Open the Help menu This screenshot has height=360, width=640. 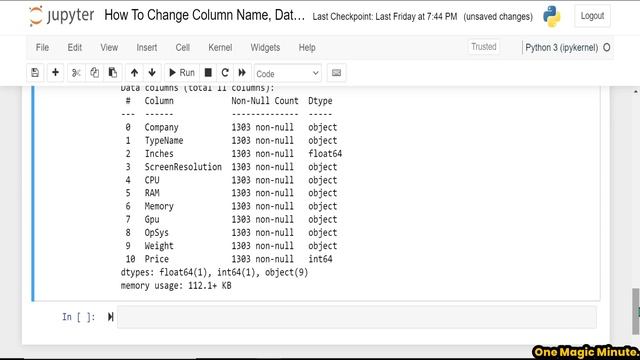coord(307,48)
